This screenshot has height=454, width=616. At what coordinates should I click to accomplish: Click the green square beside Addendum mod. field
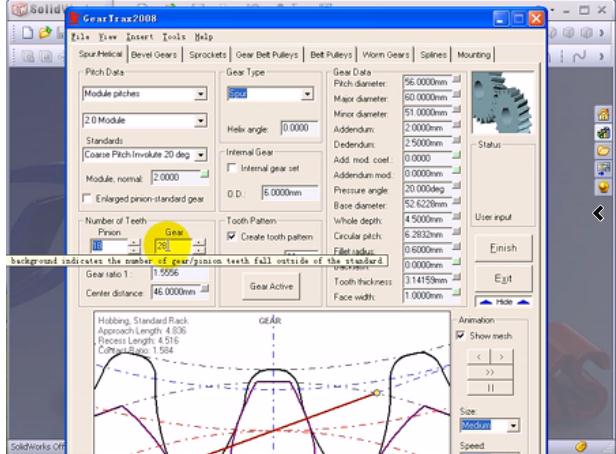pyautogui.click(x=456, y=170)
